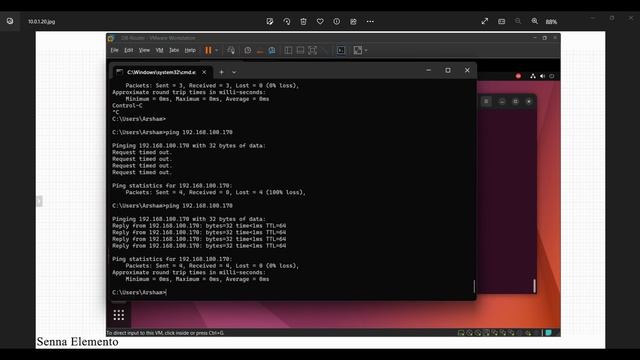Image resolution: width=640 pixels, height=360 pixels.
Task: Click the command prompt line C:\Users\Arsham>
Action: pyautogui.click(x=139, y=292)
